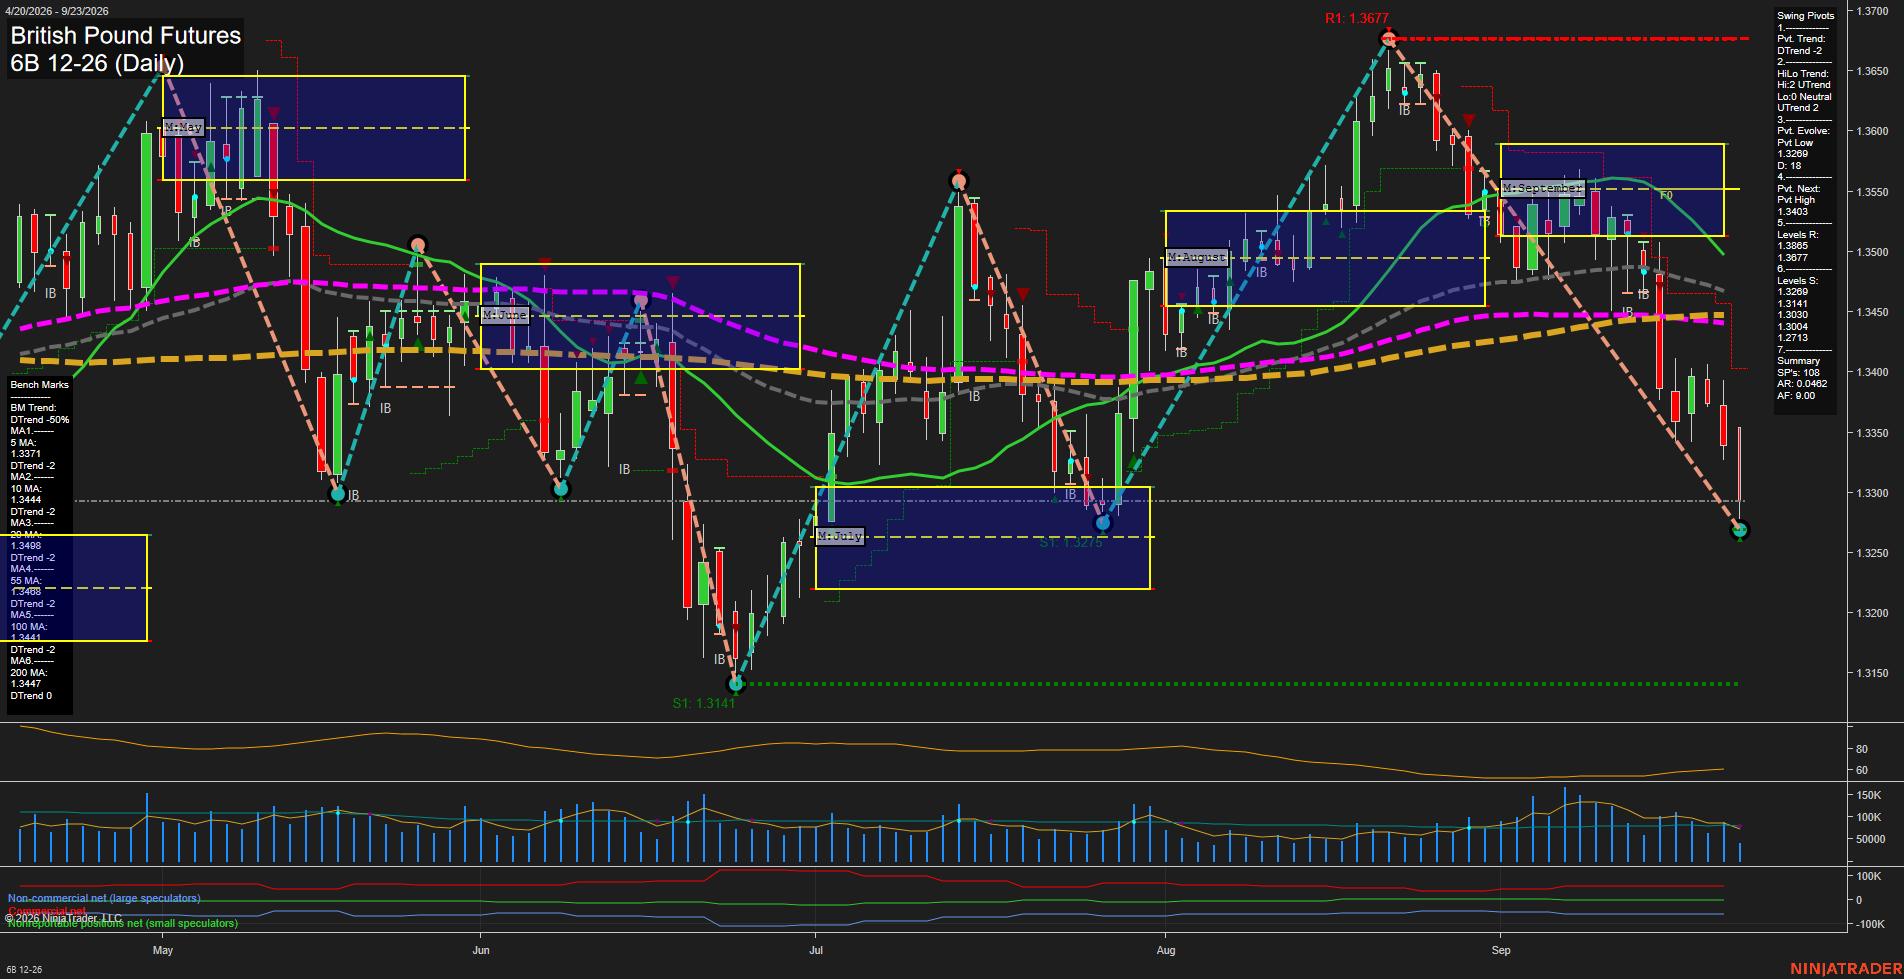Click the Nonreportable positions net legend
Viewport: 1904px width, 979px height.
click(122, 923)
